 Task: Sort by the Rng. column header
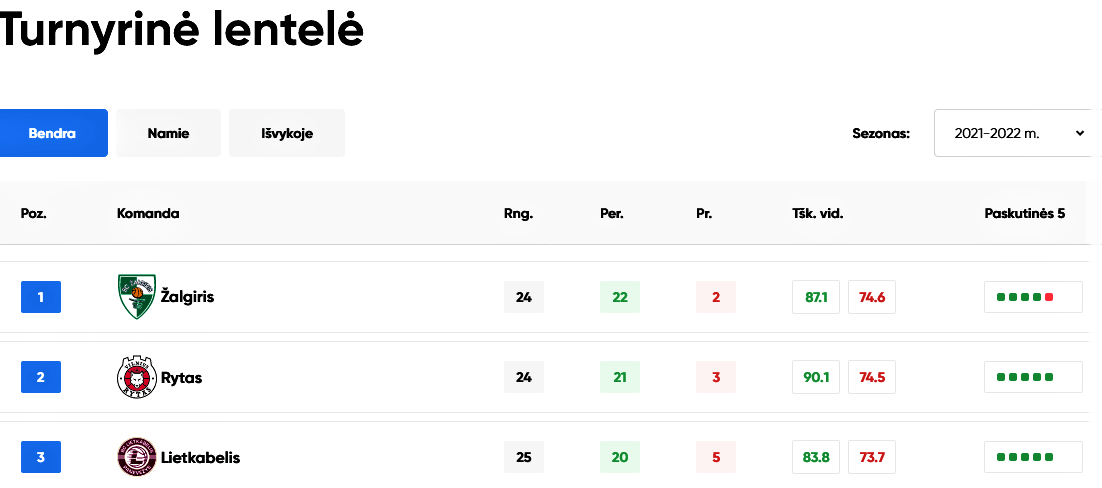point(519,214)
